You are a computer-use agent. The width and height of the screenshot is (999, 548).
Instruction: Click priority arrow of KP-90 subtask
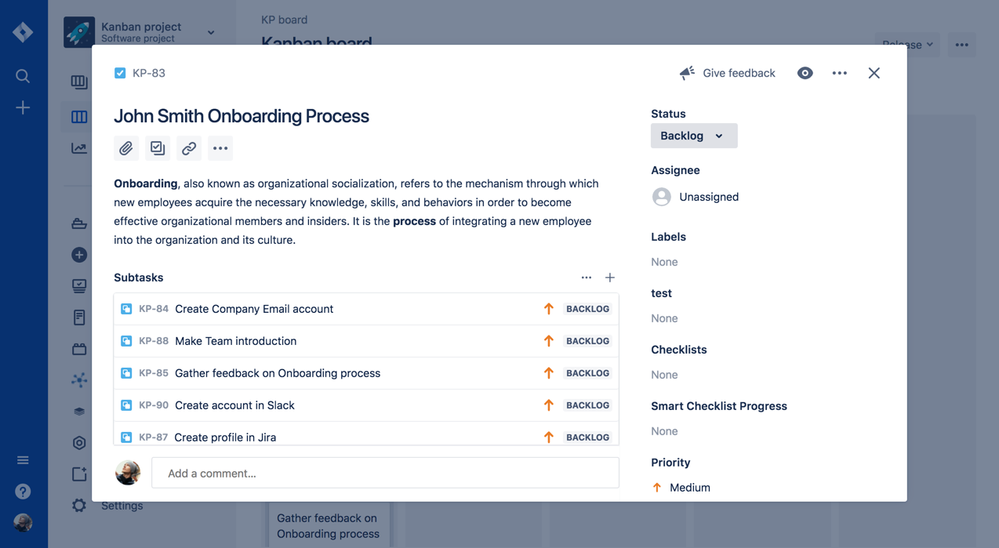pos(549,405)
